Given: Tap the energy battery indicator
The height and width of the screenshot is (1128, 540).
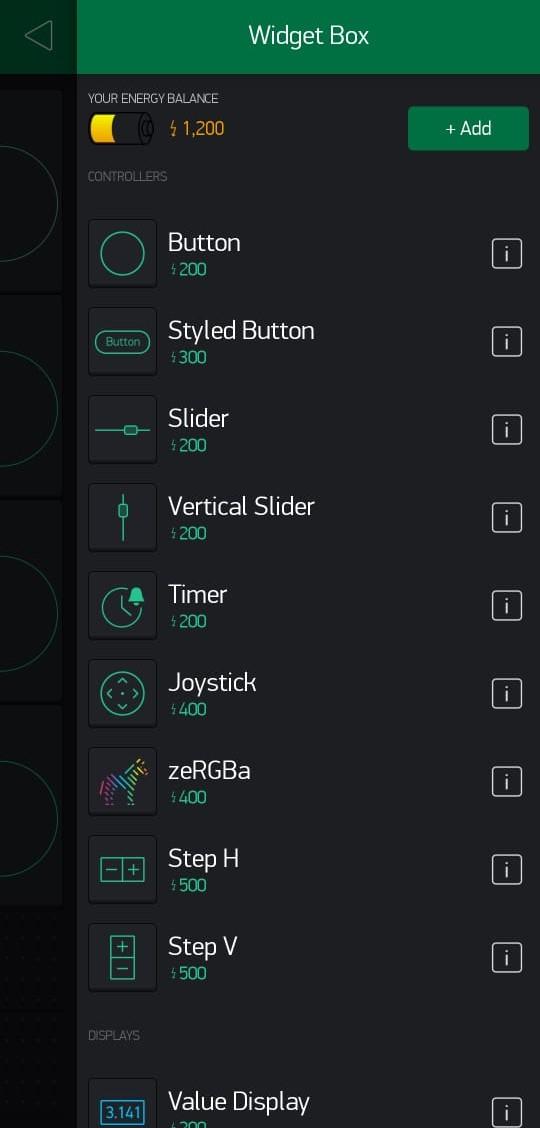Looking at the screenshot, I should coord(122,129).
